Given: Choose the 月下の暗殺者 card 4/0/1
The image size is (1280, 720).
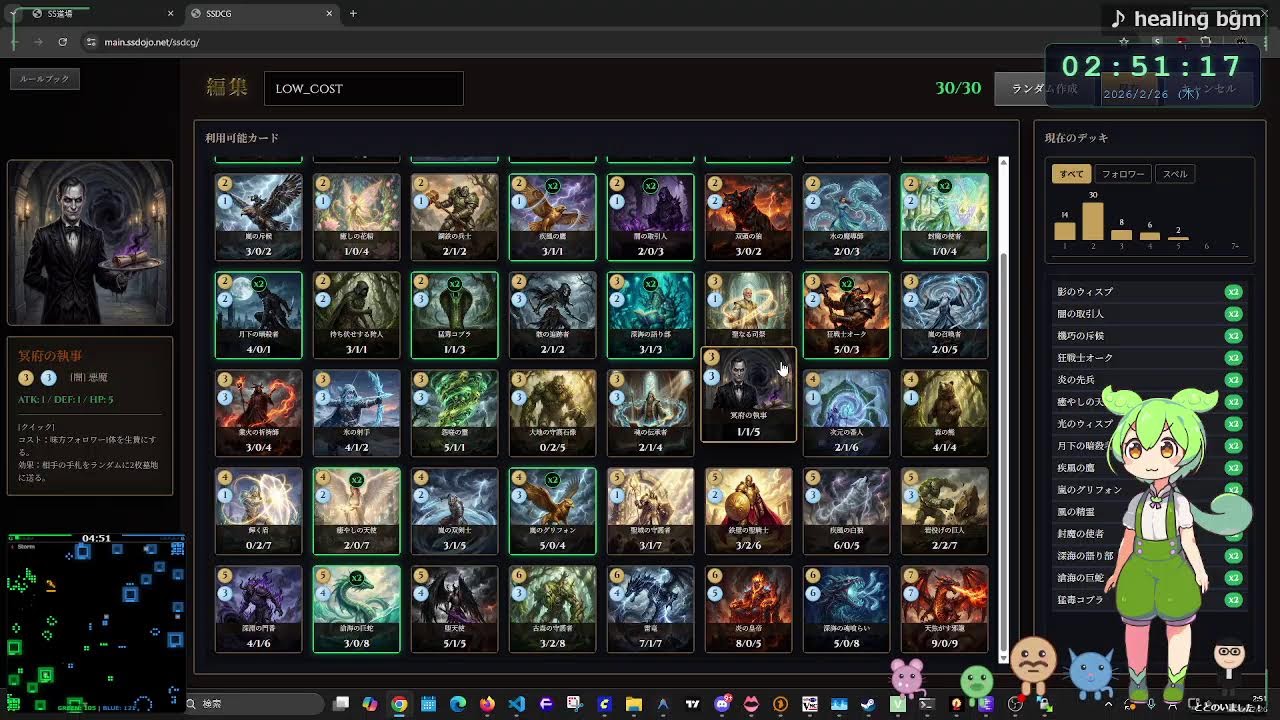Looking at the screenshot, I should point(258,315).
